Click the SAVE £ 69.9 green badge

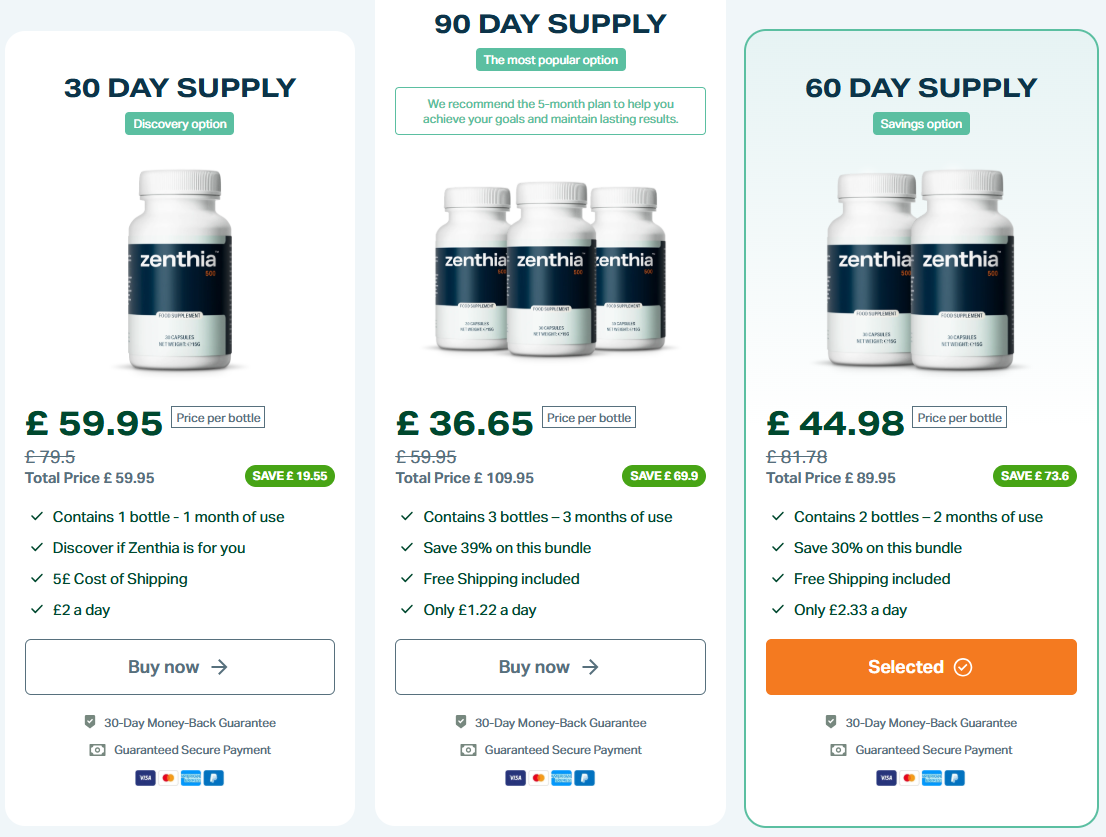pyautogui.click(x=664, y=476)
